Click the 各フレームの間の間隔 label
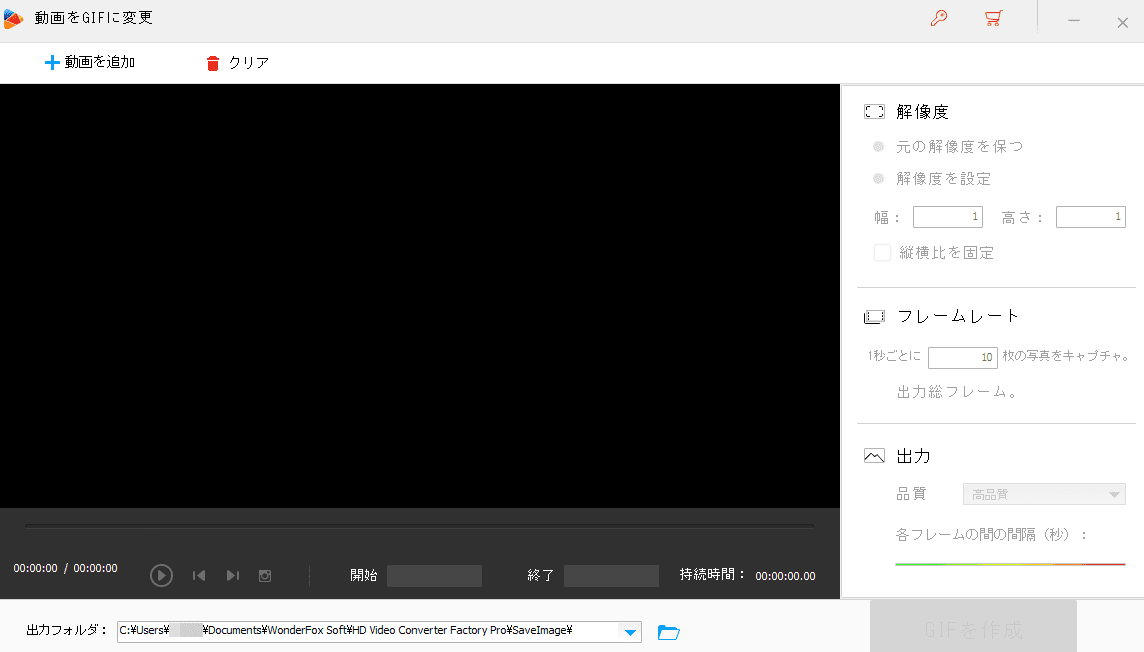 point(991,535)
